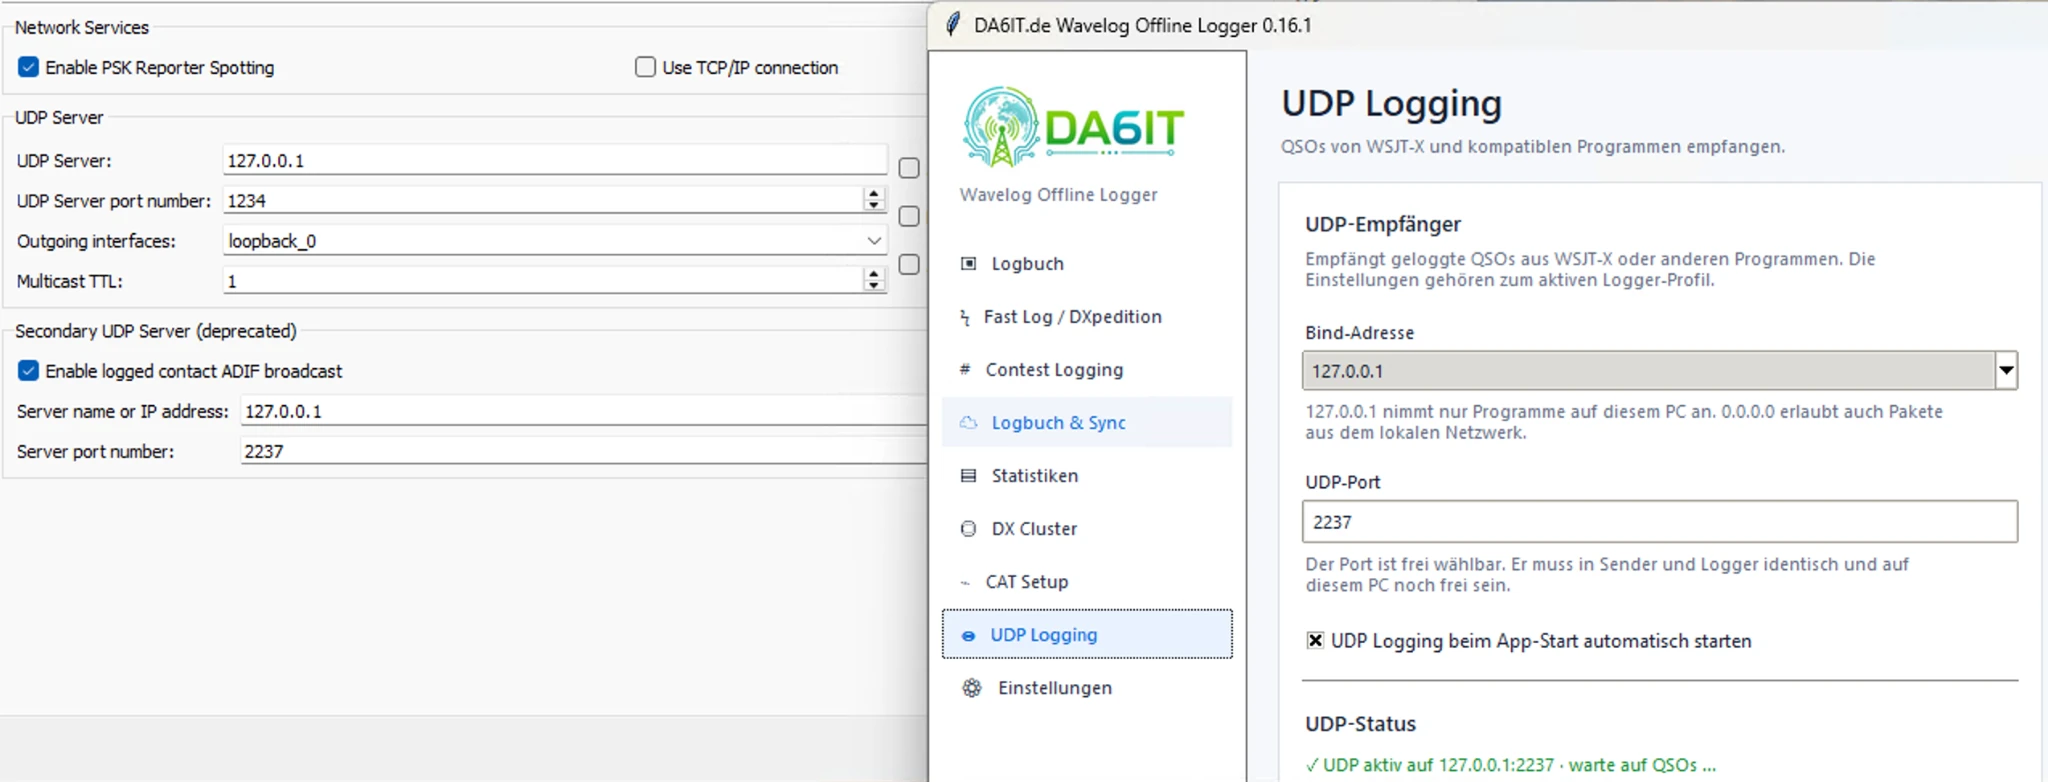
Task: Open the Logbuch menu entry
Action: (x=1087, y=264)
